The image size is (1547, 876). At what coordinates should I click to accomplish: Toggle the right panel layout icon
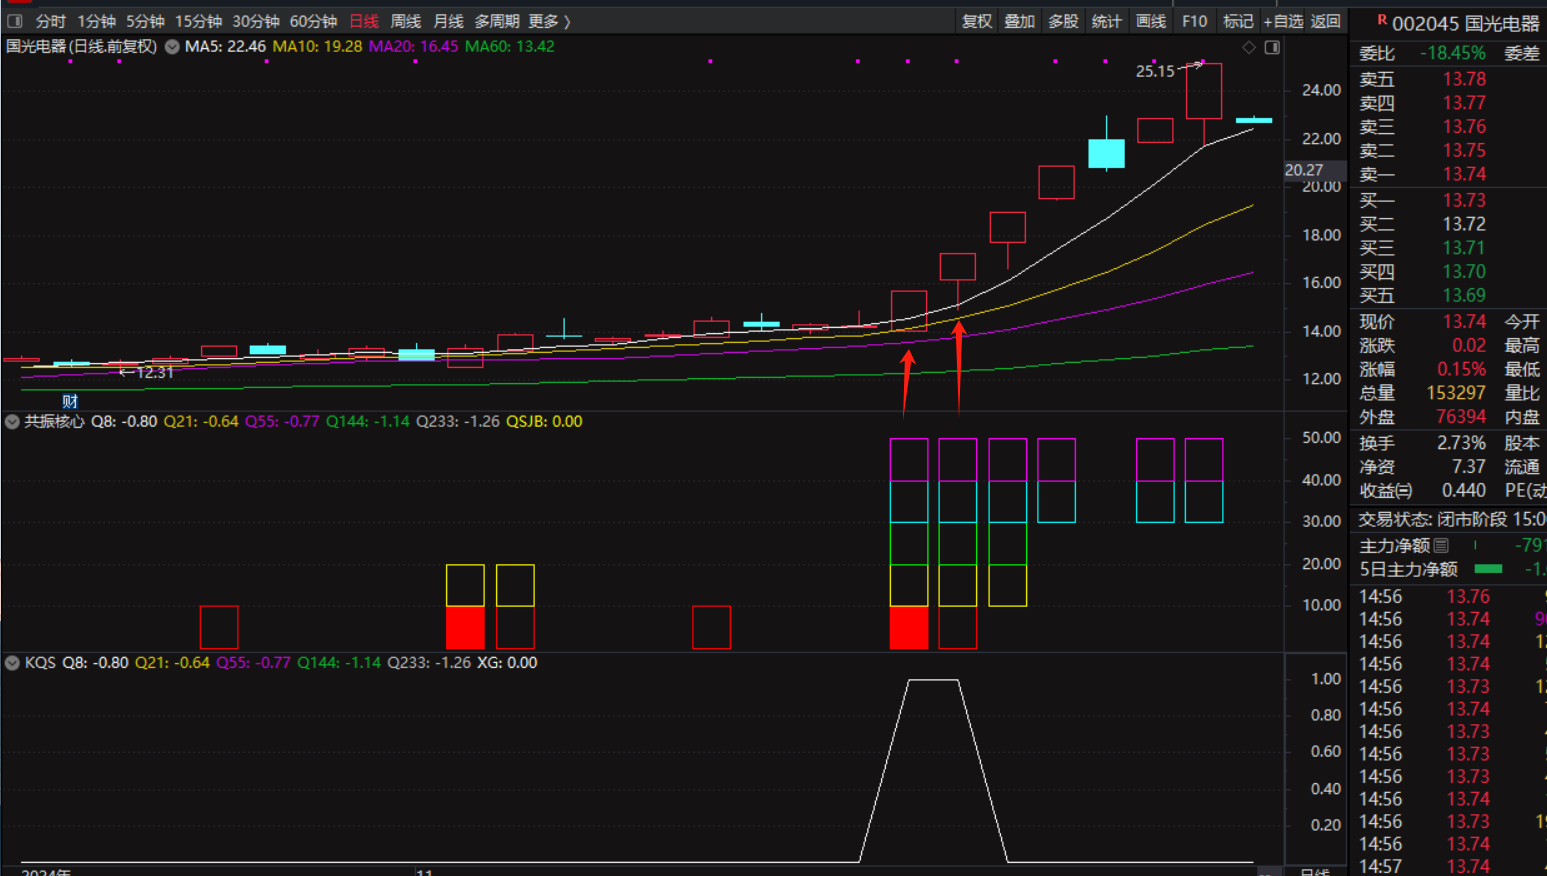pos(1272,47)
